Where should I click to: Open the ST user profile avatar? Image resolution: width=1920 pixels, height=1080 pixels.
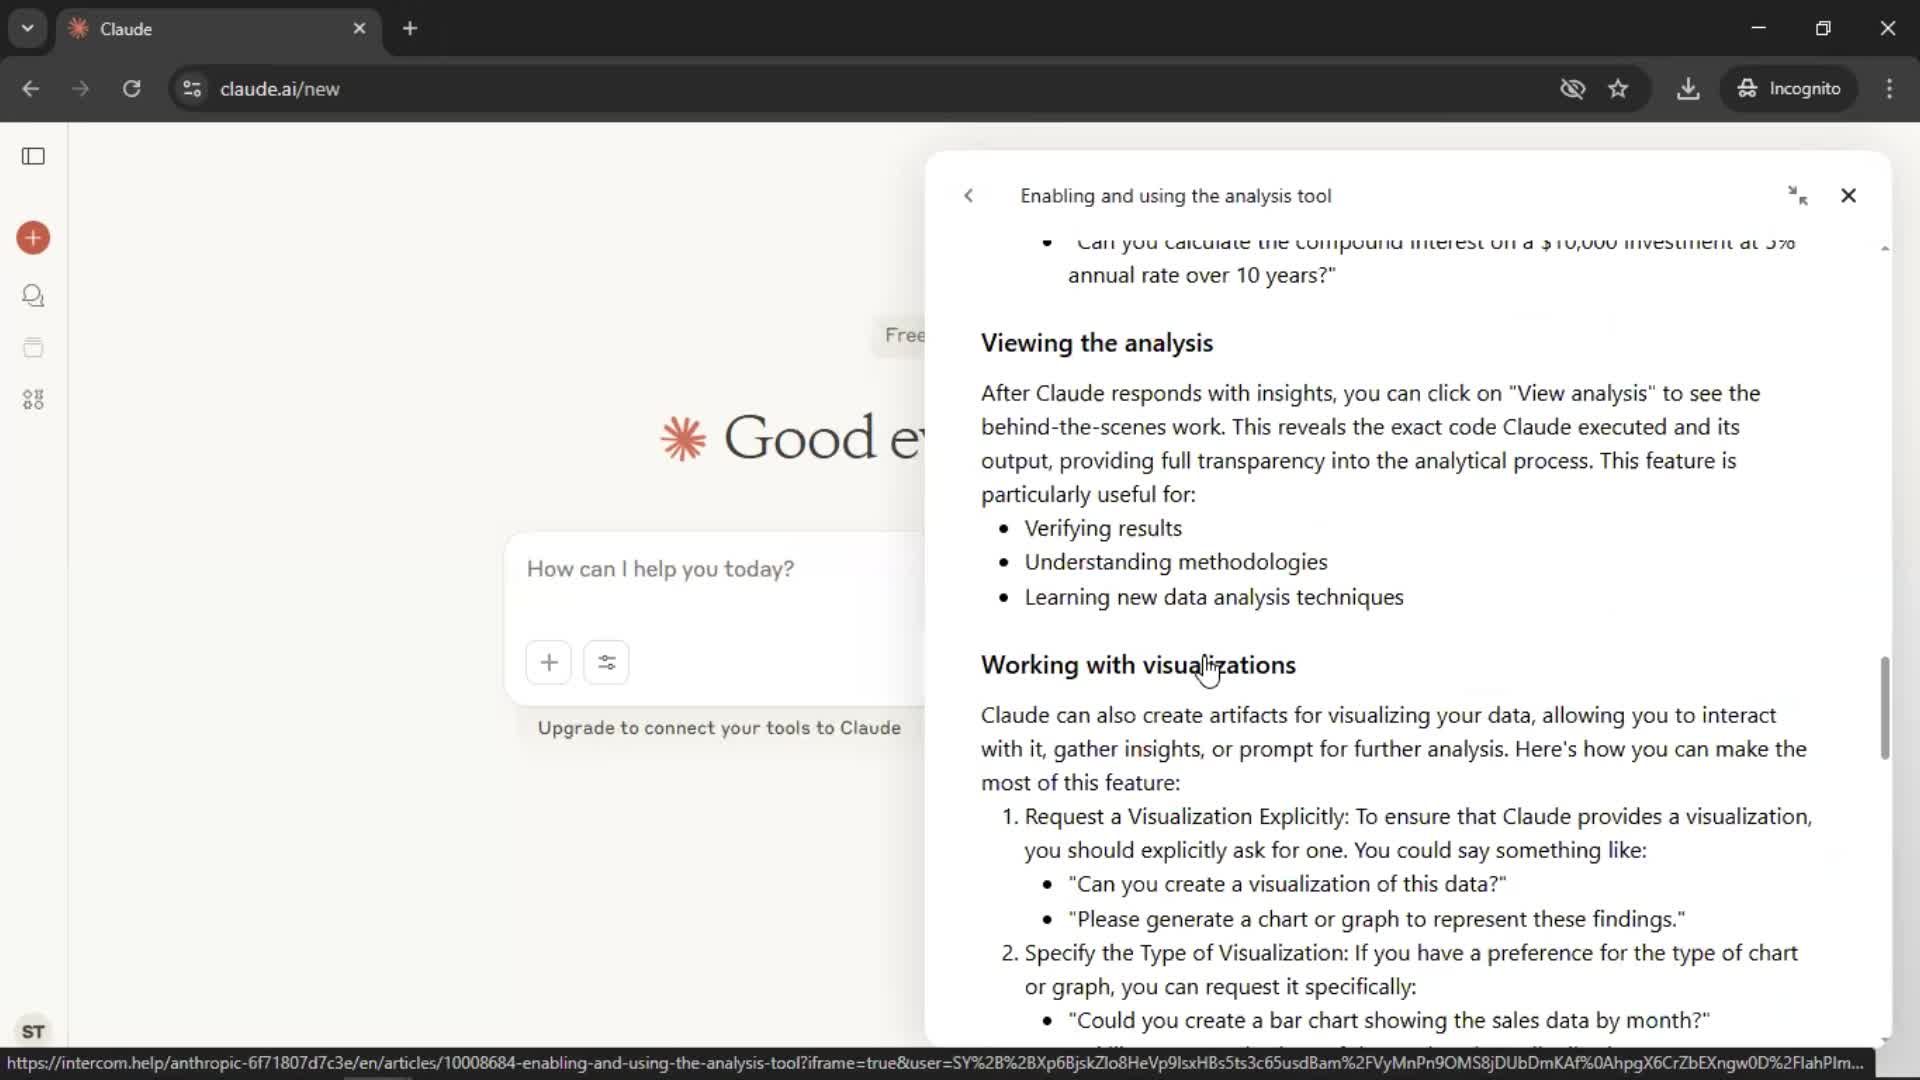coord(33,1031)
